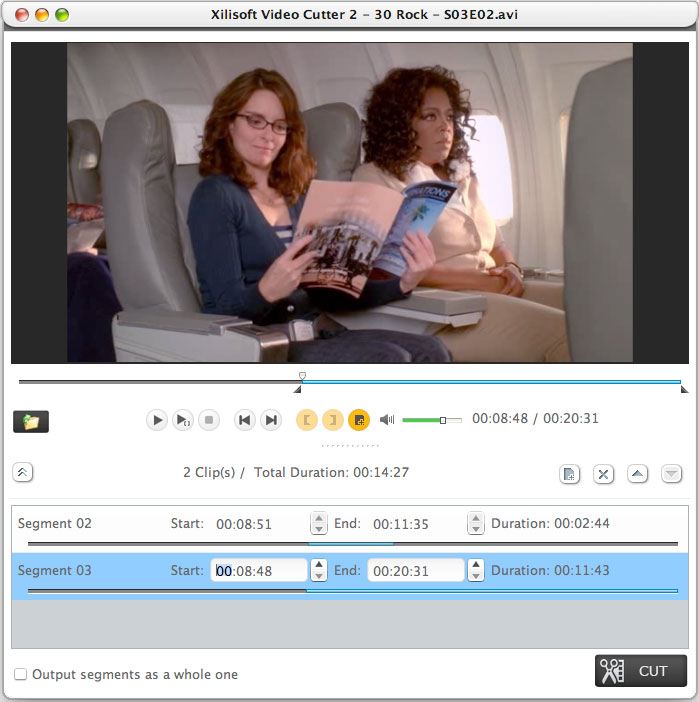Play the video
The image size is (699, 702).
click(157, 420)
